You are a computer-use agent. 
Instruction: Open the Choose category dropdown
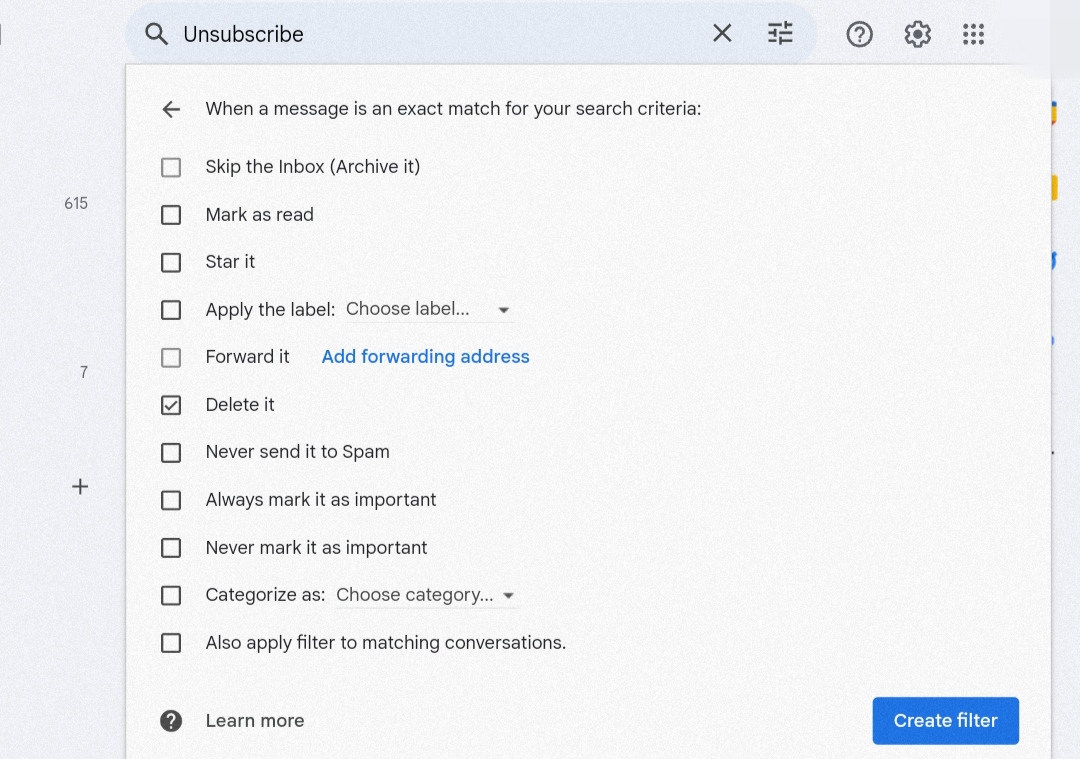(425, 595)
